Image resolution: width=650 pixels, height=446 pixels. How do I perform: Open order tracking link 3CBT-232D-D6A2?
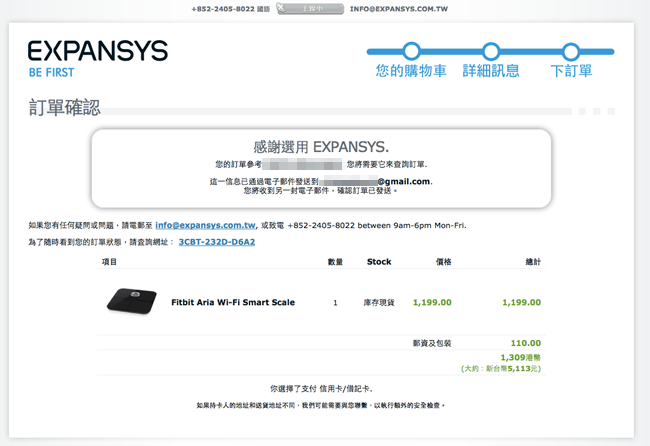coord(217,242)
